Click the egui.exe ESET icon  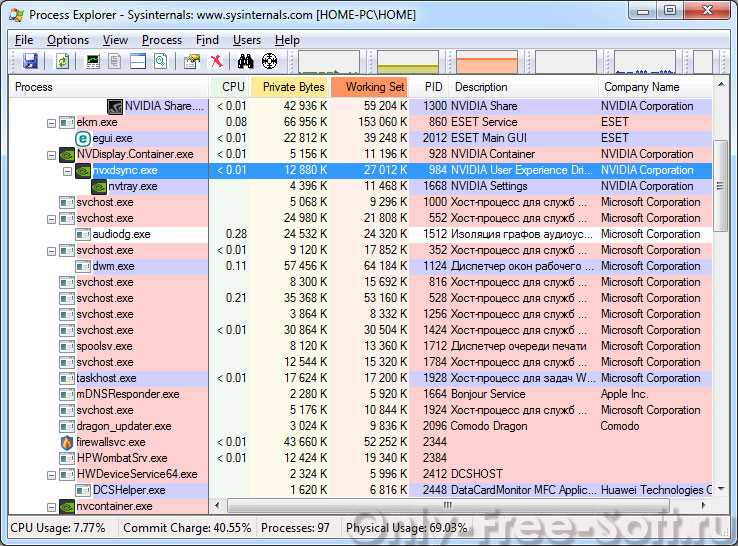click(x=82, y=138)
